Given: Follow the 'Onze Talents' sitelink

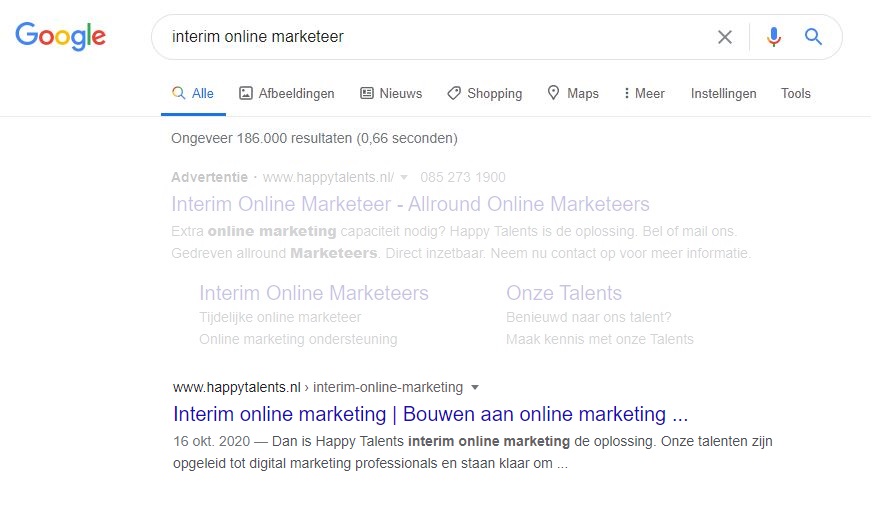Looking at the screenshot, I should tap(564, 293).
